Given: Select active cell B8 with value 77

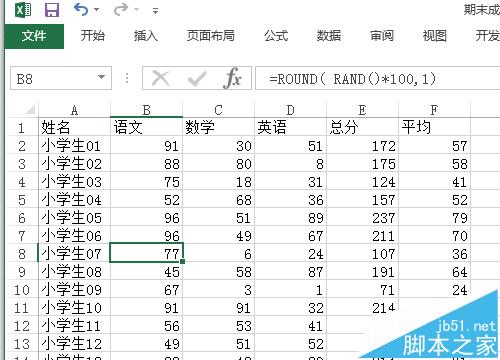Looking at the screenshot, I should point(146,253).
